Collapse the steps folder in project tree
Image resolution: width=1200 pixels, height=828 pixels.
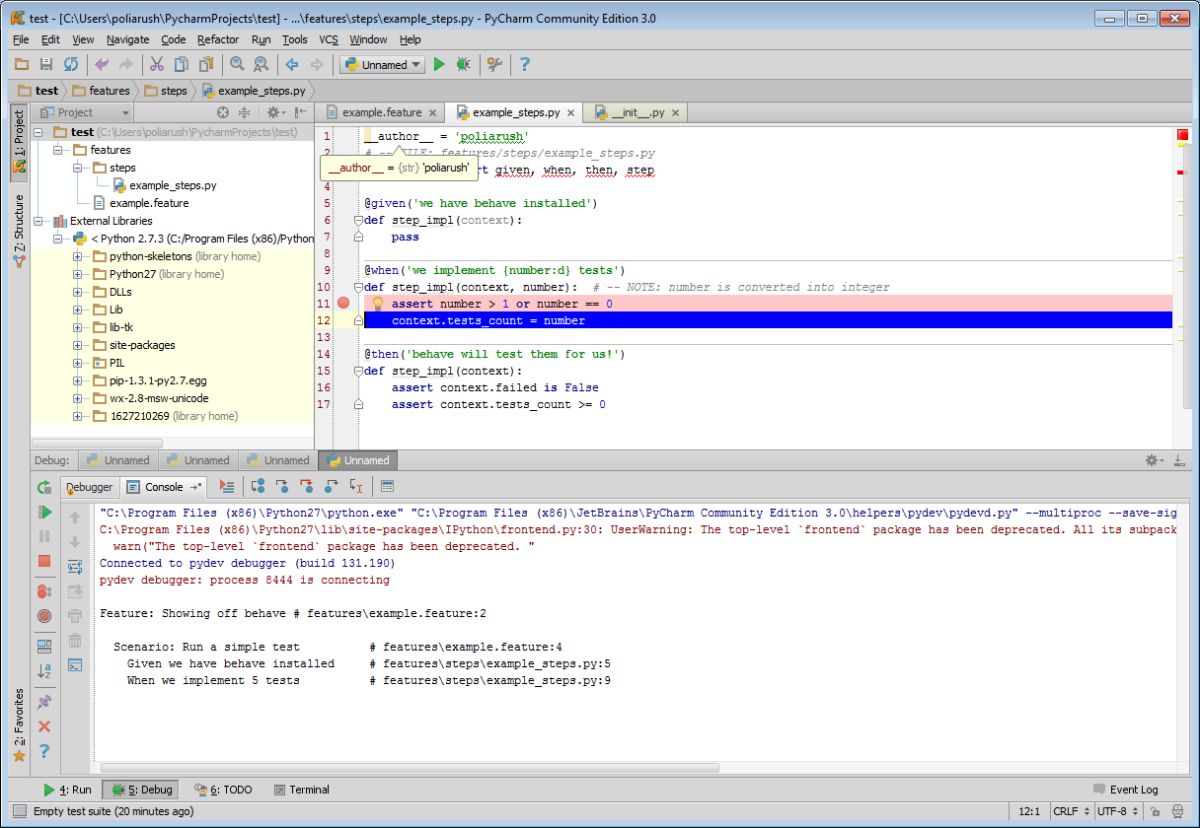click(78, 168)
